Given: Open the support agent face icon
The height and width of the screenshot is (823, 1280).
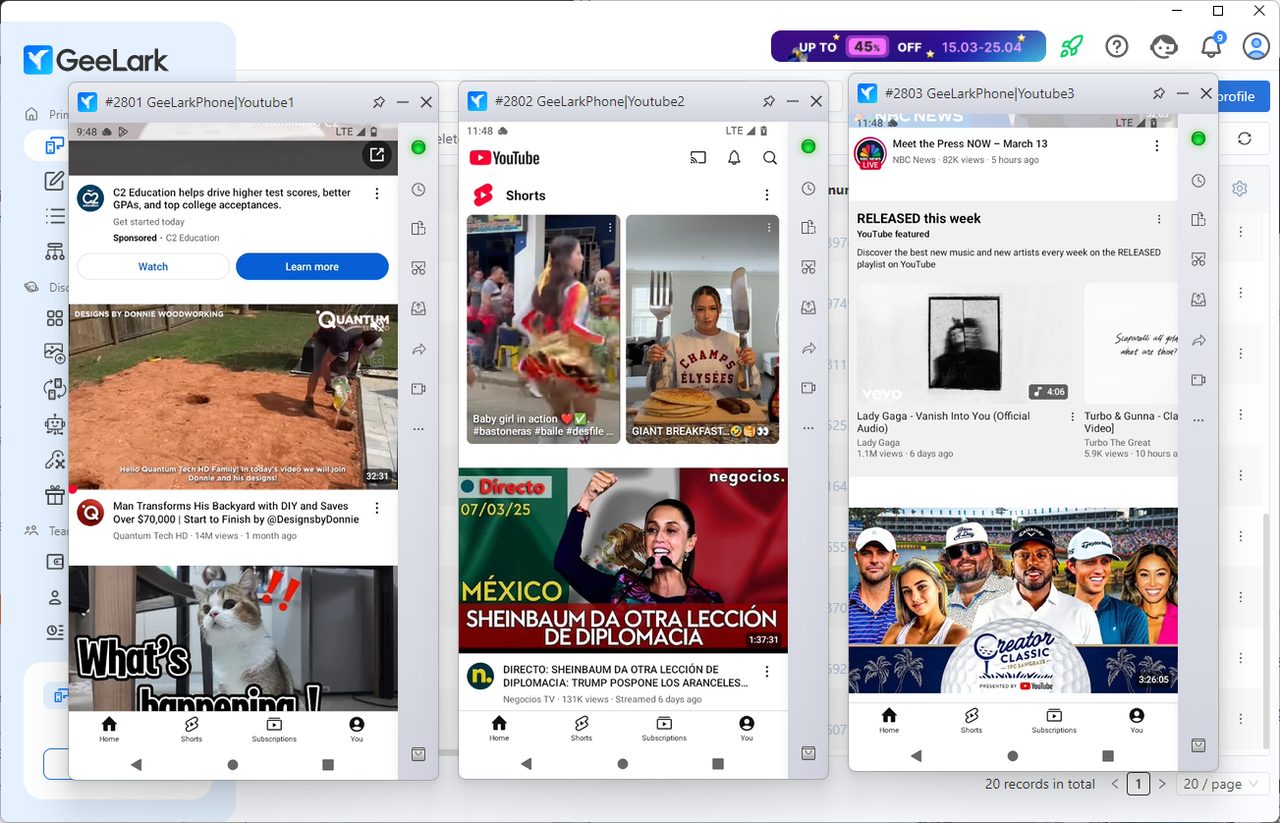Looking at the screenshot, I should tap(1163, 46).
